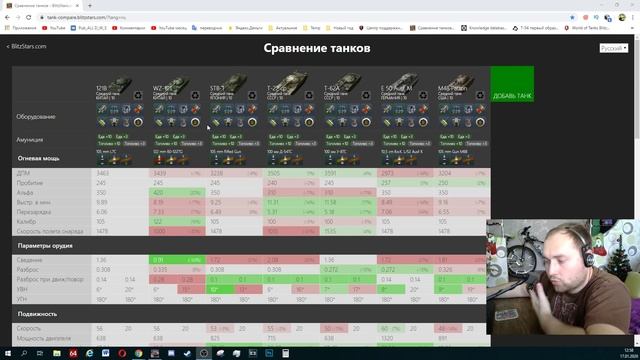
Task: Select the green shell equipment icon under STB-1
Action: click(x=216, y=122)
